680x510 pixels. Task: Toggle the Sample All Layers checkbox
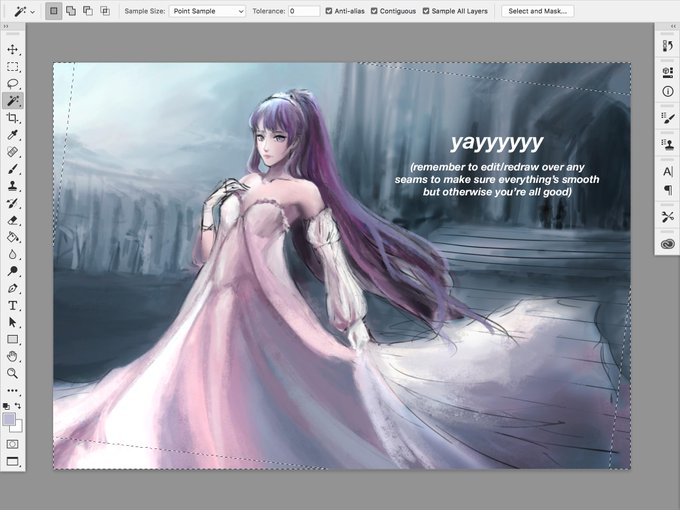coord(426,11)
